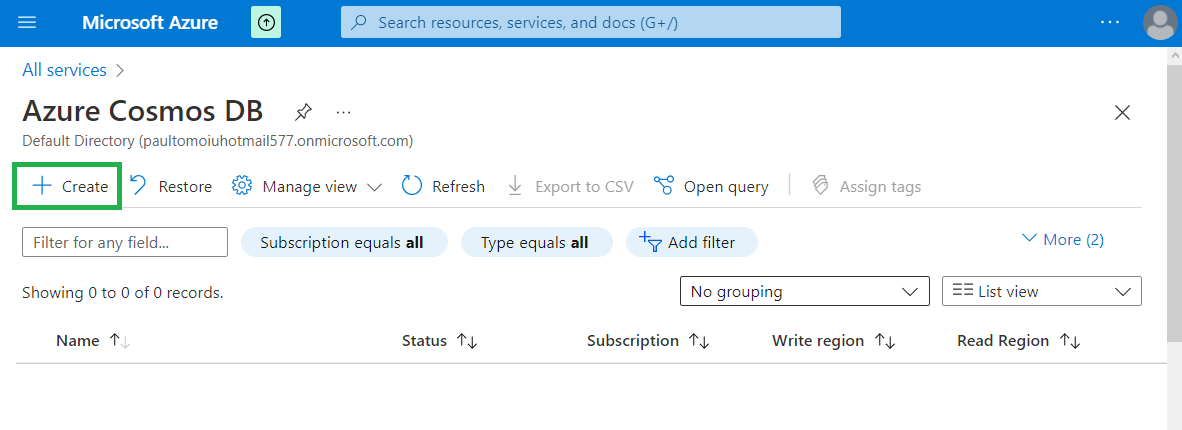This screenshot has height=430, width=1182.
Task: Click the Restore arrow icon
Action: (139, 186)
